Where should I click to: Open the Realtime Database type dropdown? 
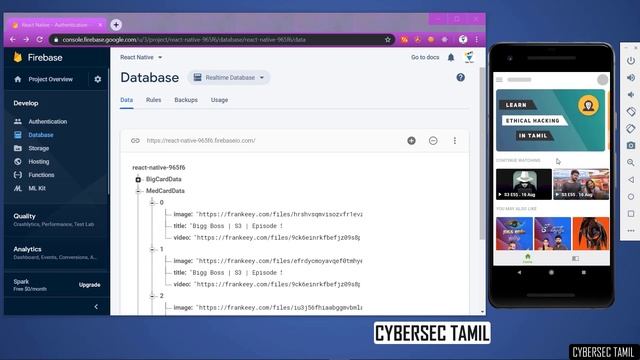(229, 78)
